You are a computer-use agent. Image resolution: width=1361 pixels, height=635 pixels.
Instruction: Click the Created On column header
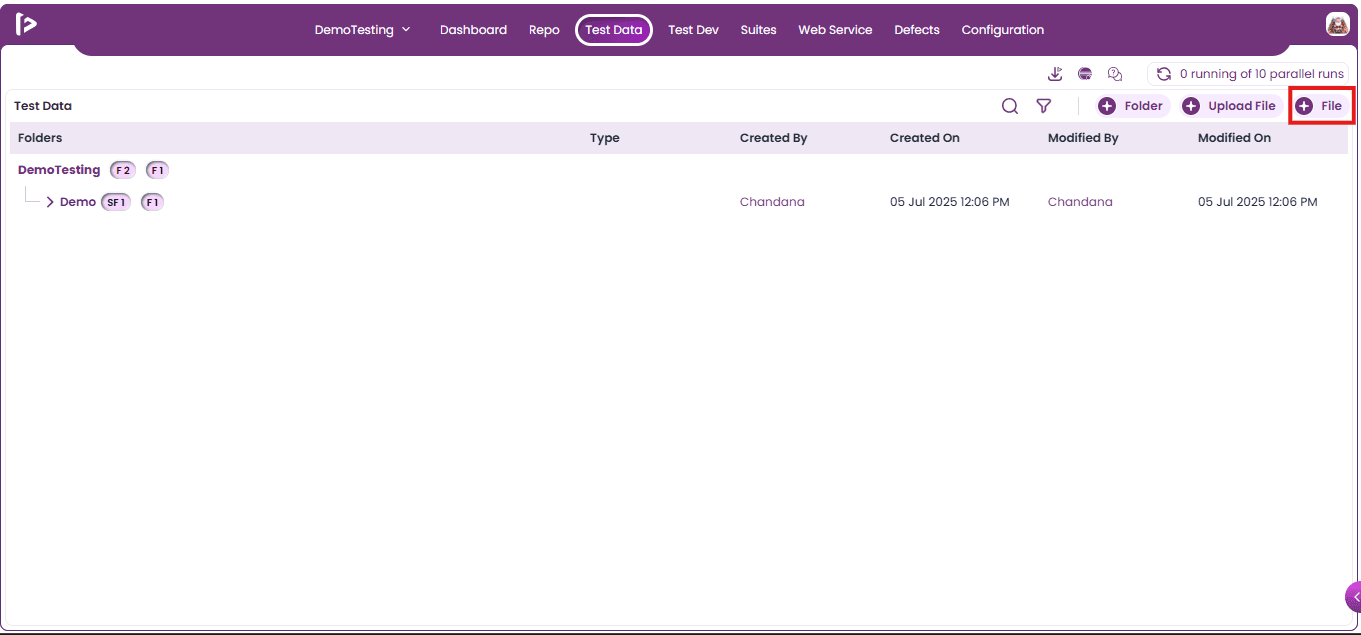coord(925,138)
